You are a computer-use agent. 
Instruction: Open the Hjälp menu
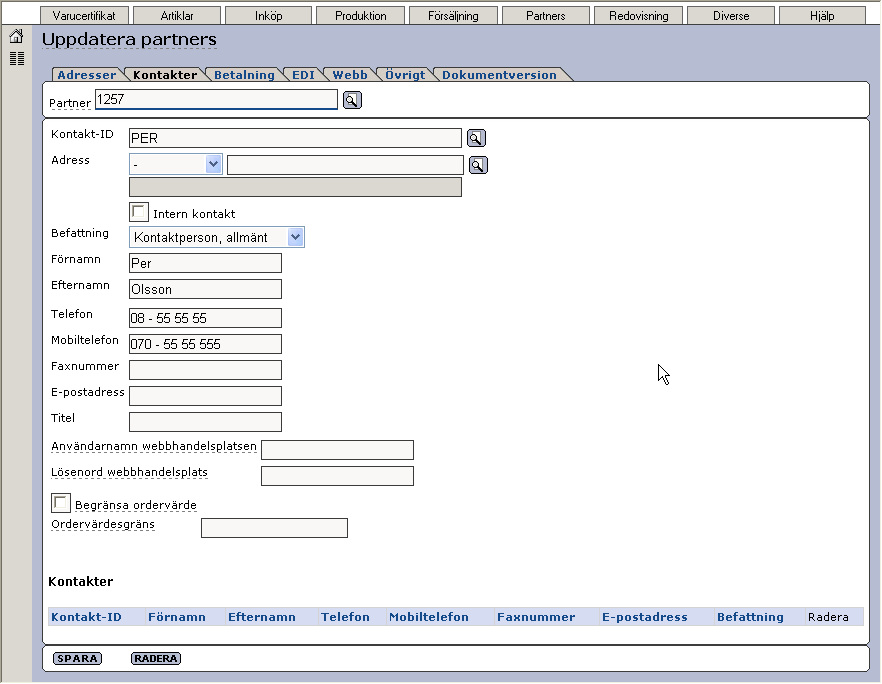click(x=822, y=16)
